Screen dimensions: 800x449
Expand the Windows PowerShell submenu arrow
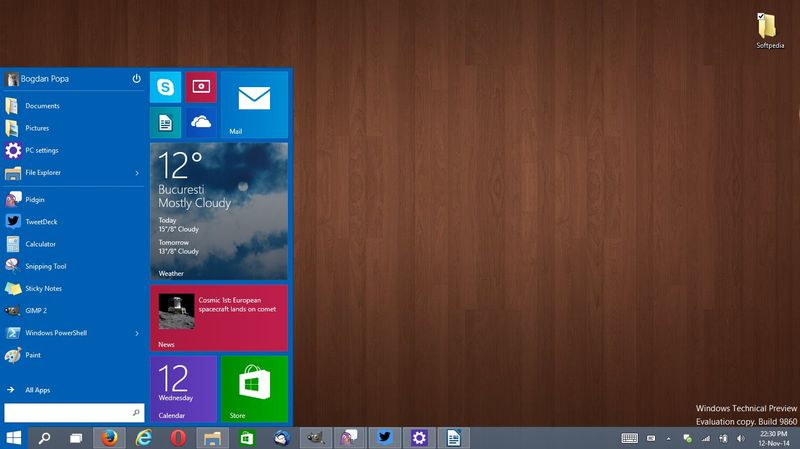click(x=137, y=333)
